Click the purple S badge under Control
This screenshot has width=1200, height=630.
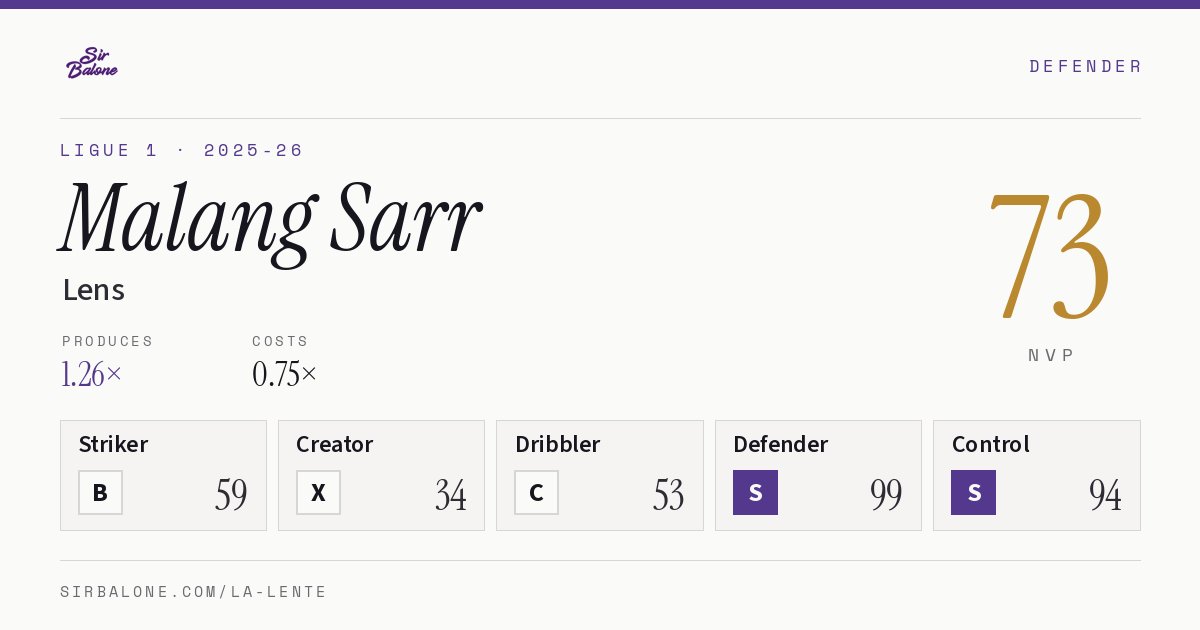point(973,492)
